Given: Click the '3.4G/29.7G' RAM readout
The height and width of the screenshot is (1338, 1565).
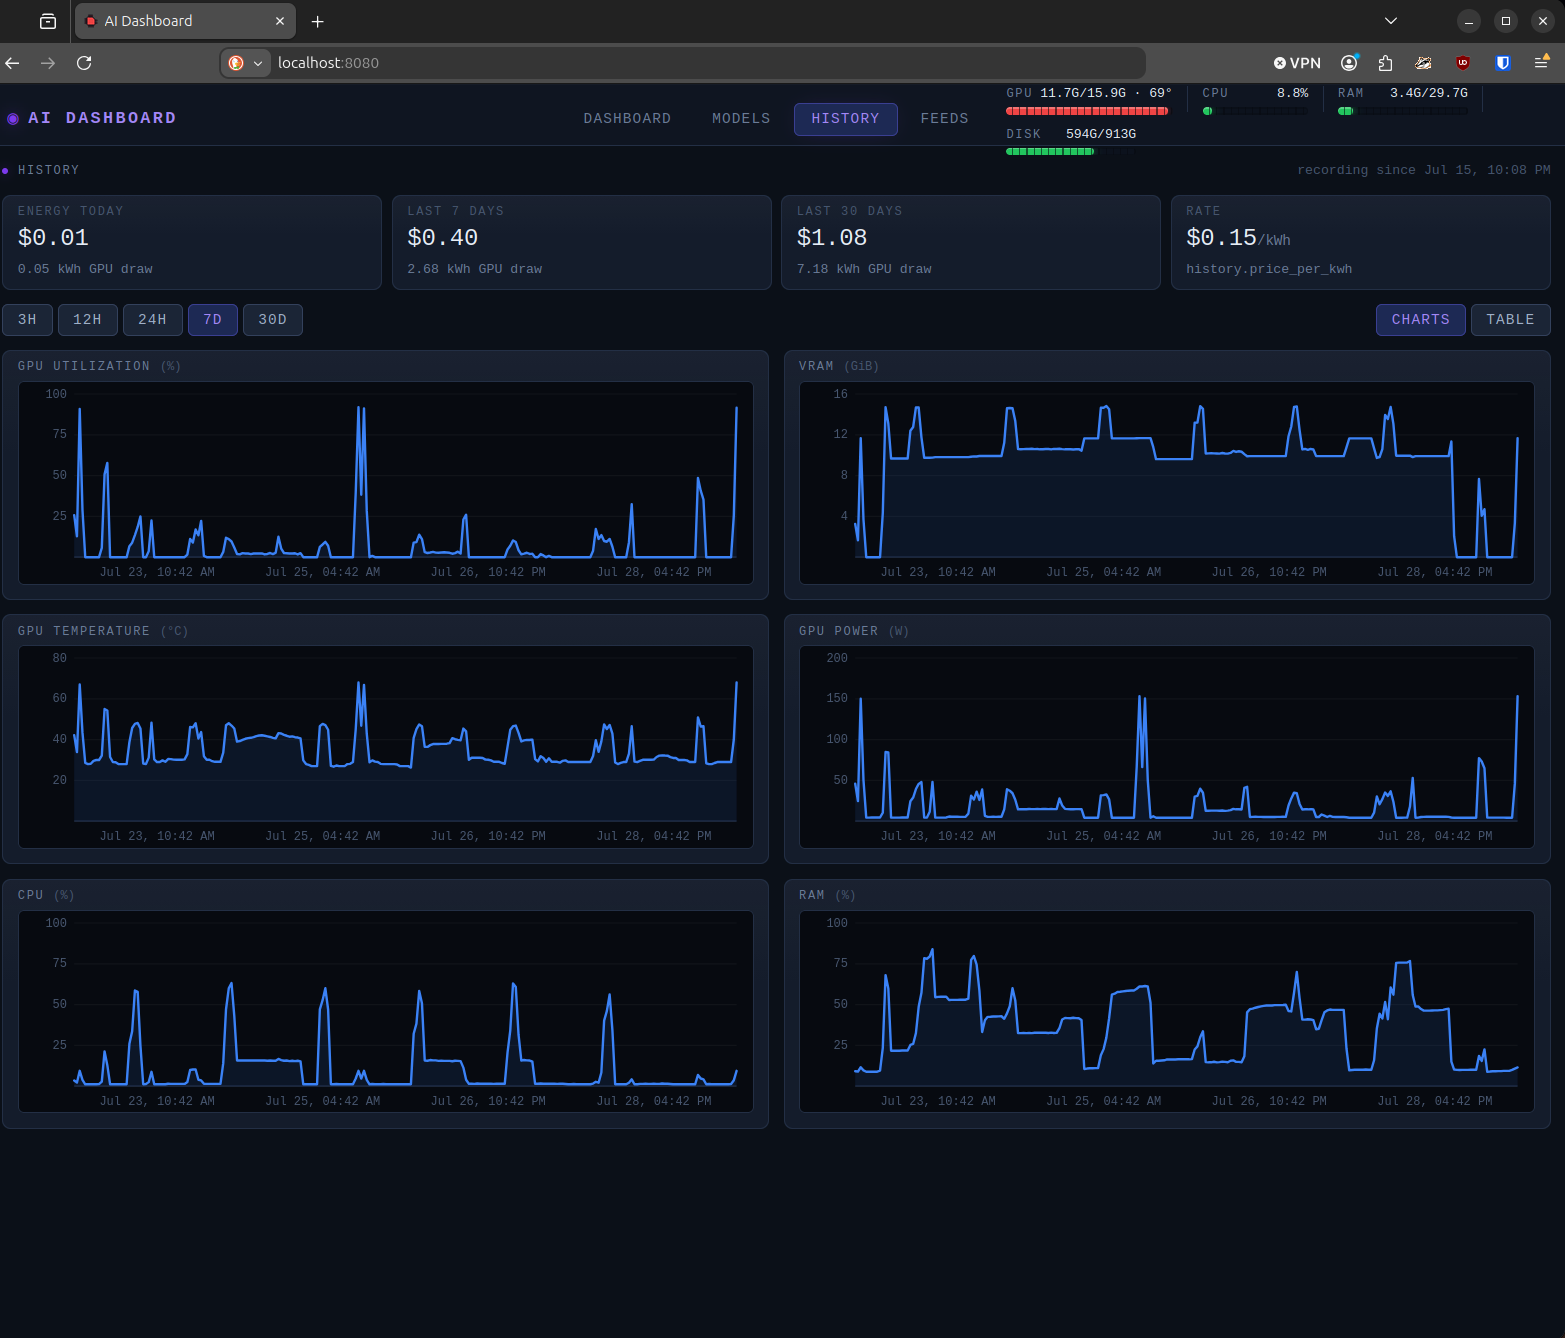Looking at the screenshot, I should [x=1429, y=93].
